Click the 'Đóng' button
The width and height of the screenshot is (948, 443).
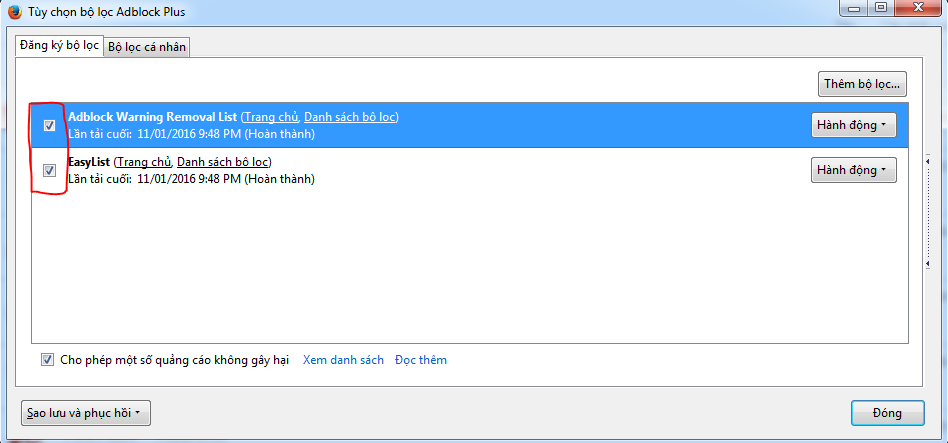click(888, 413)
